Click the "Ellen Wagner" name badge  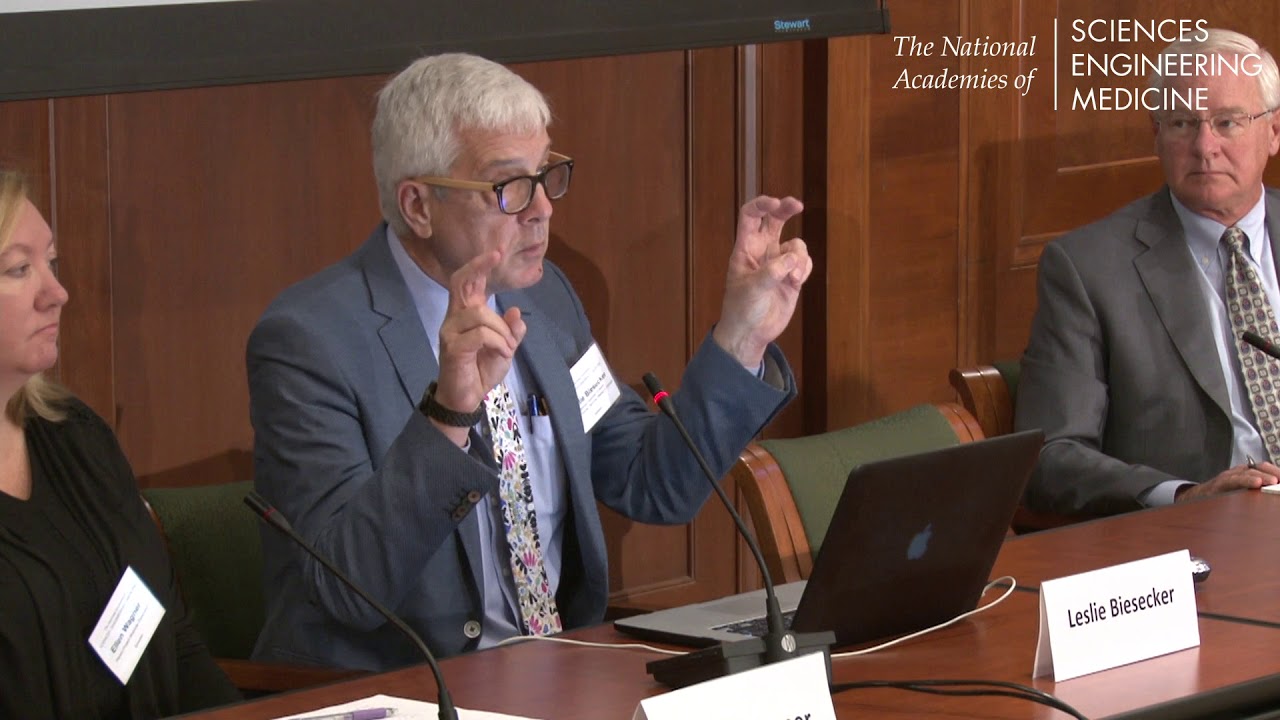coord(126,625)
